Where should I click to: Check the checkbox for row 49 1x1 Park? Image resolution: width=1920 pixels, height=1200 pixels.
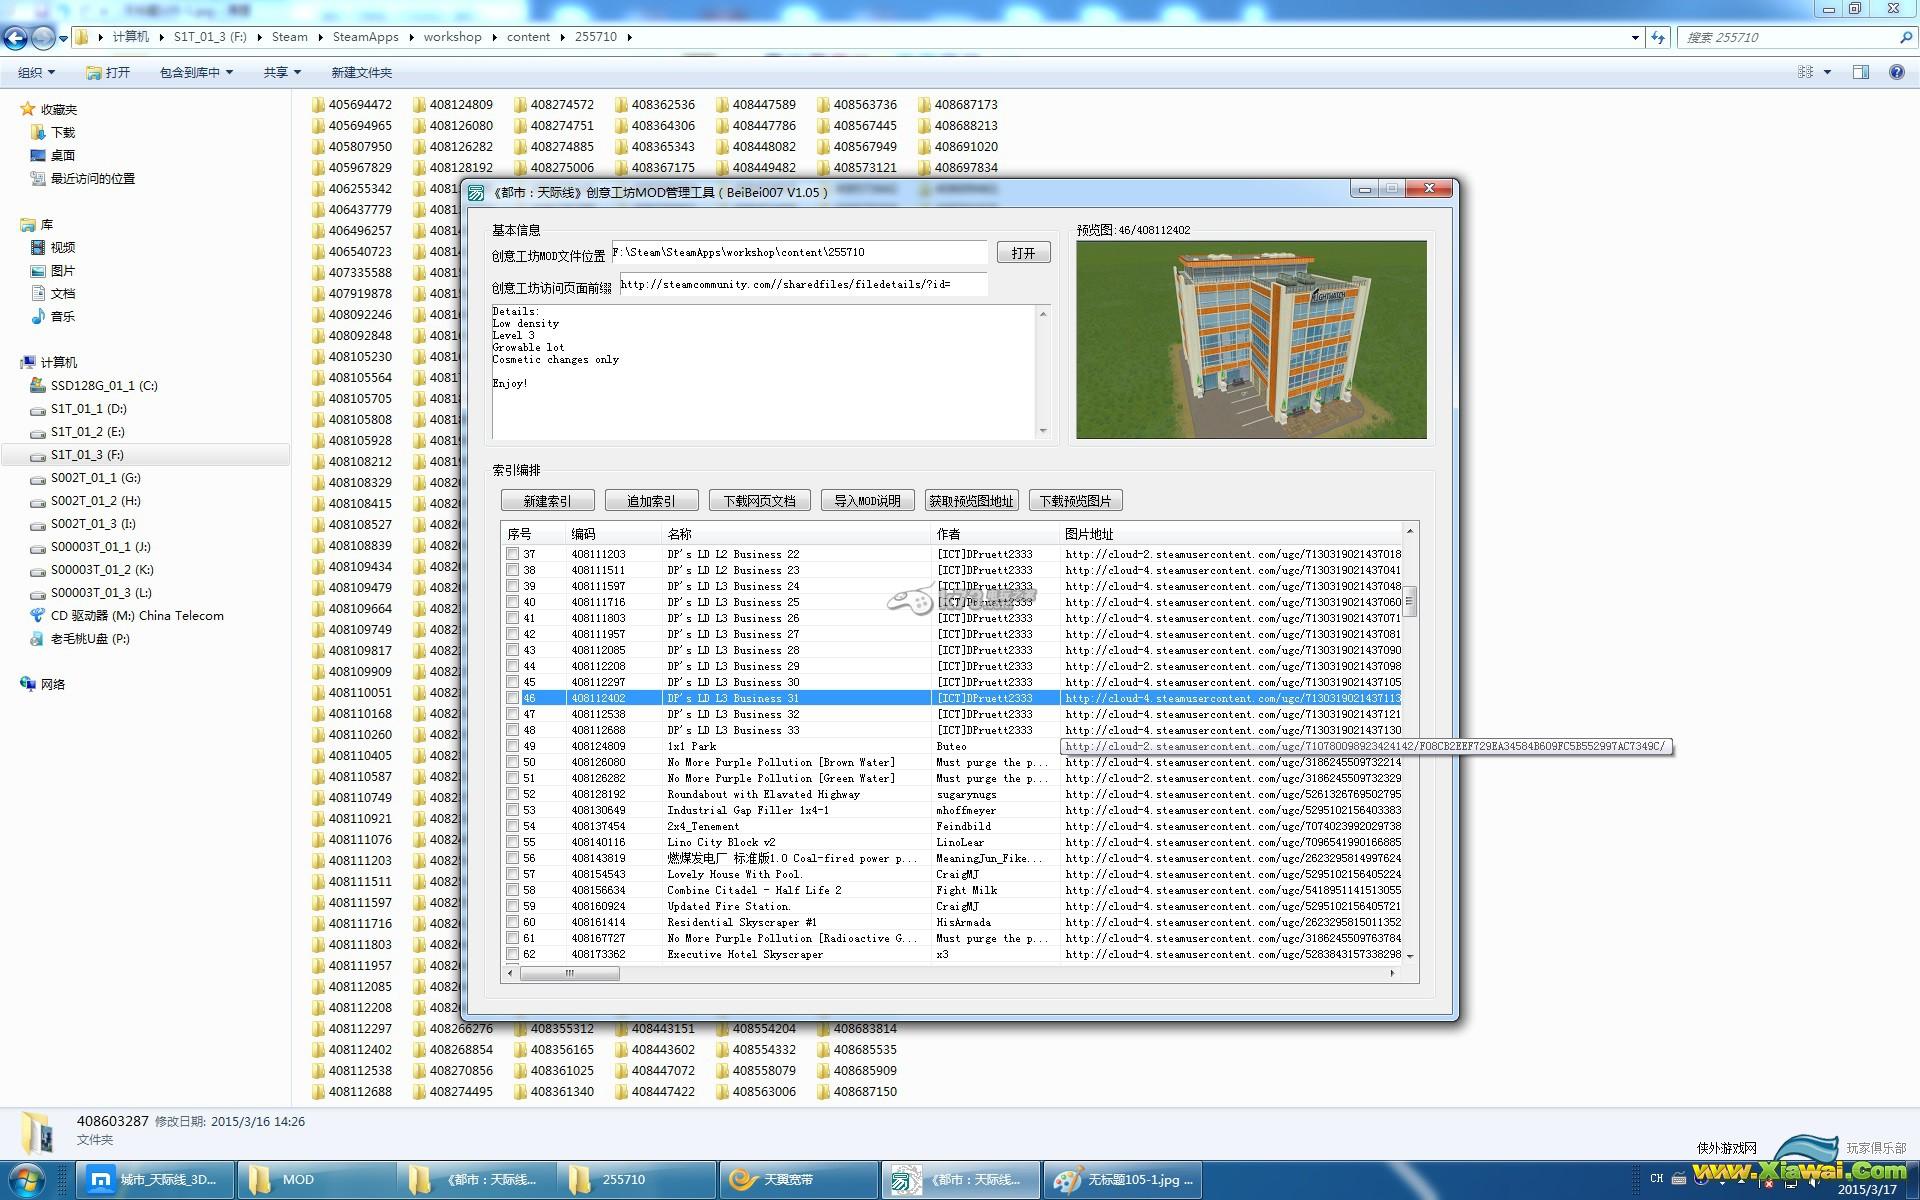click(x=513, y=746)
